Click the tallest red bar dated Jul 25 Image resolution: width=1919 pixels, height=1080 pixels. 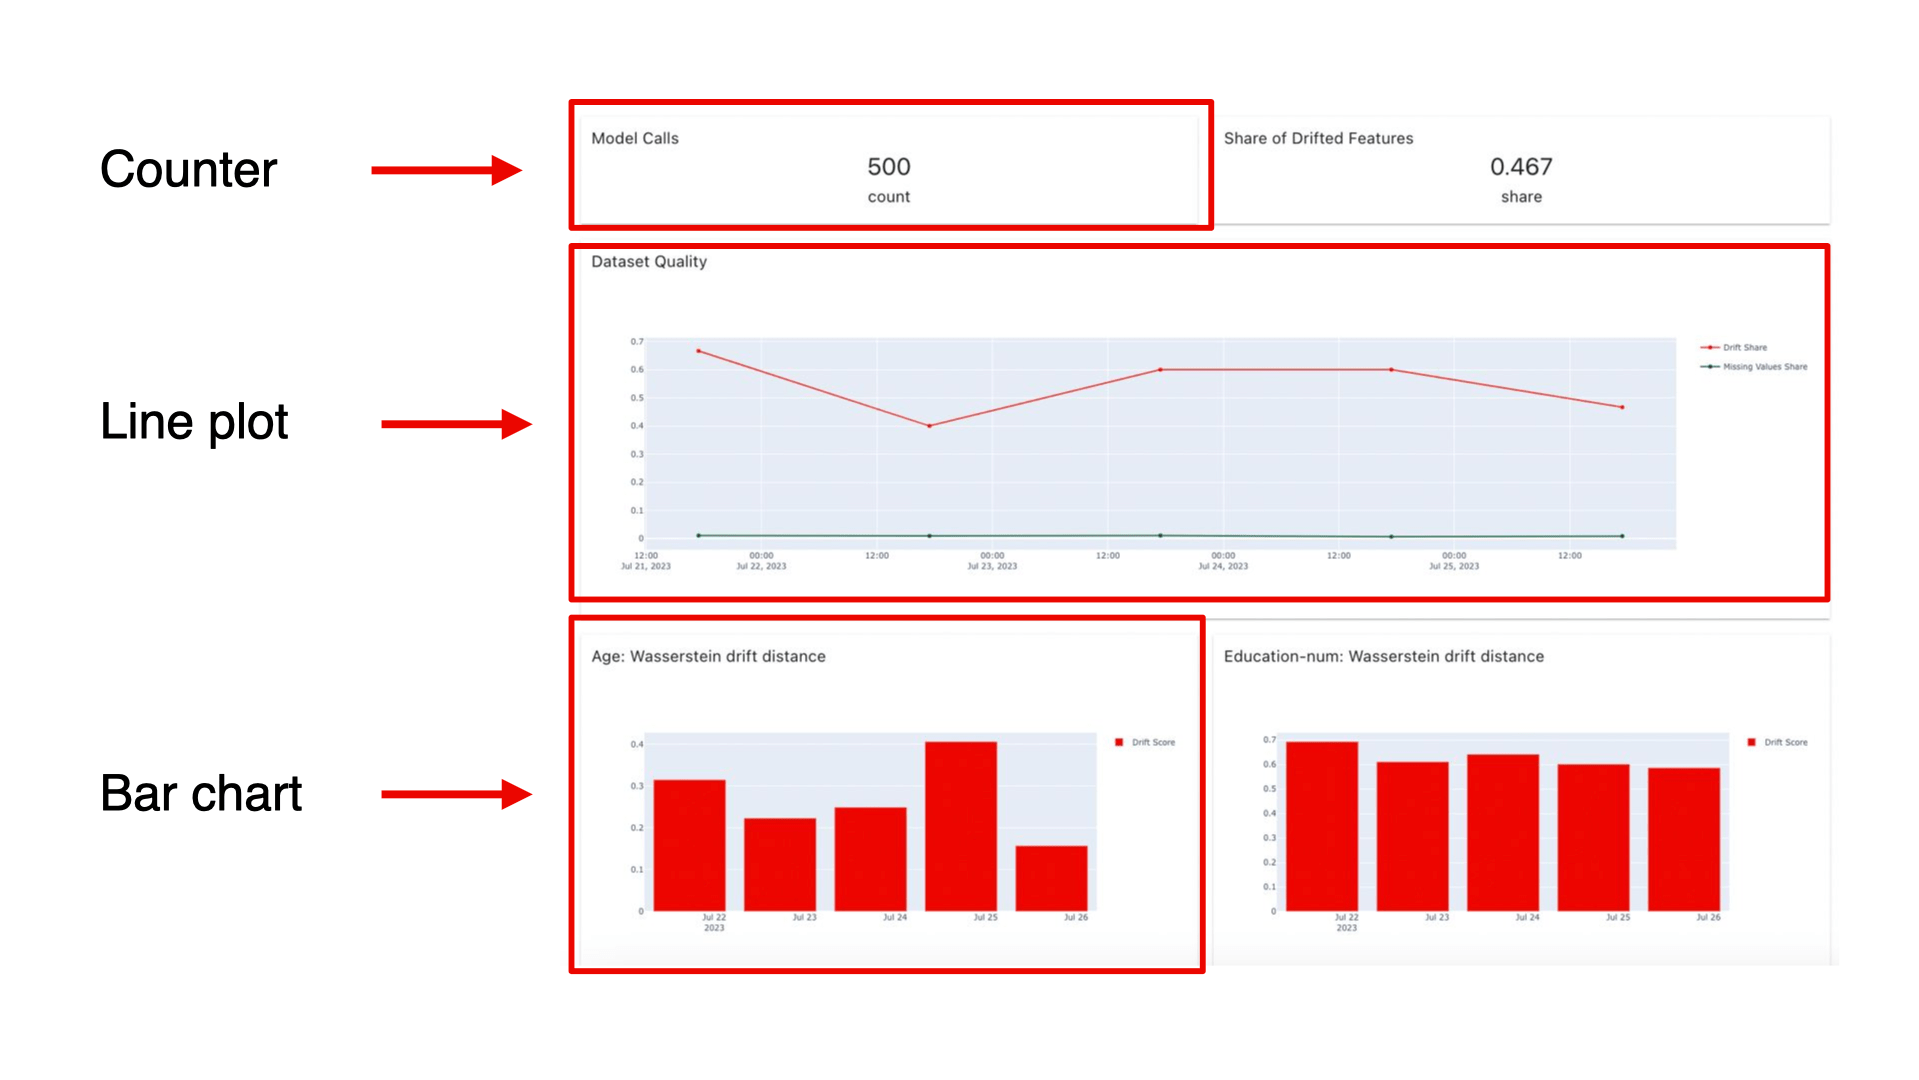963,825
